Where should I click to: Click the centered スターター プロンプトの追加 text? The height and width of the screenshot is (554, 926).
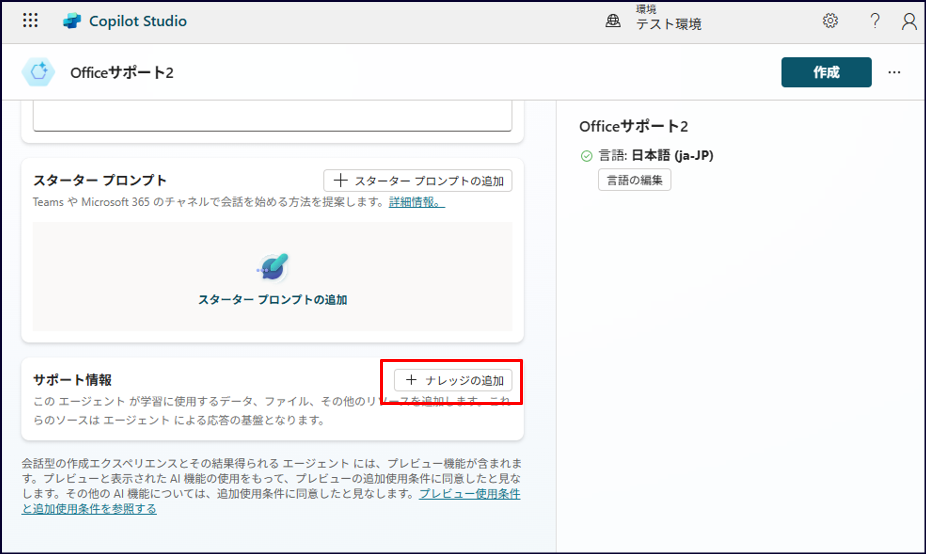pos(272,299)
